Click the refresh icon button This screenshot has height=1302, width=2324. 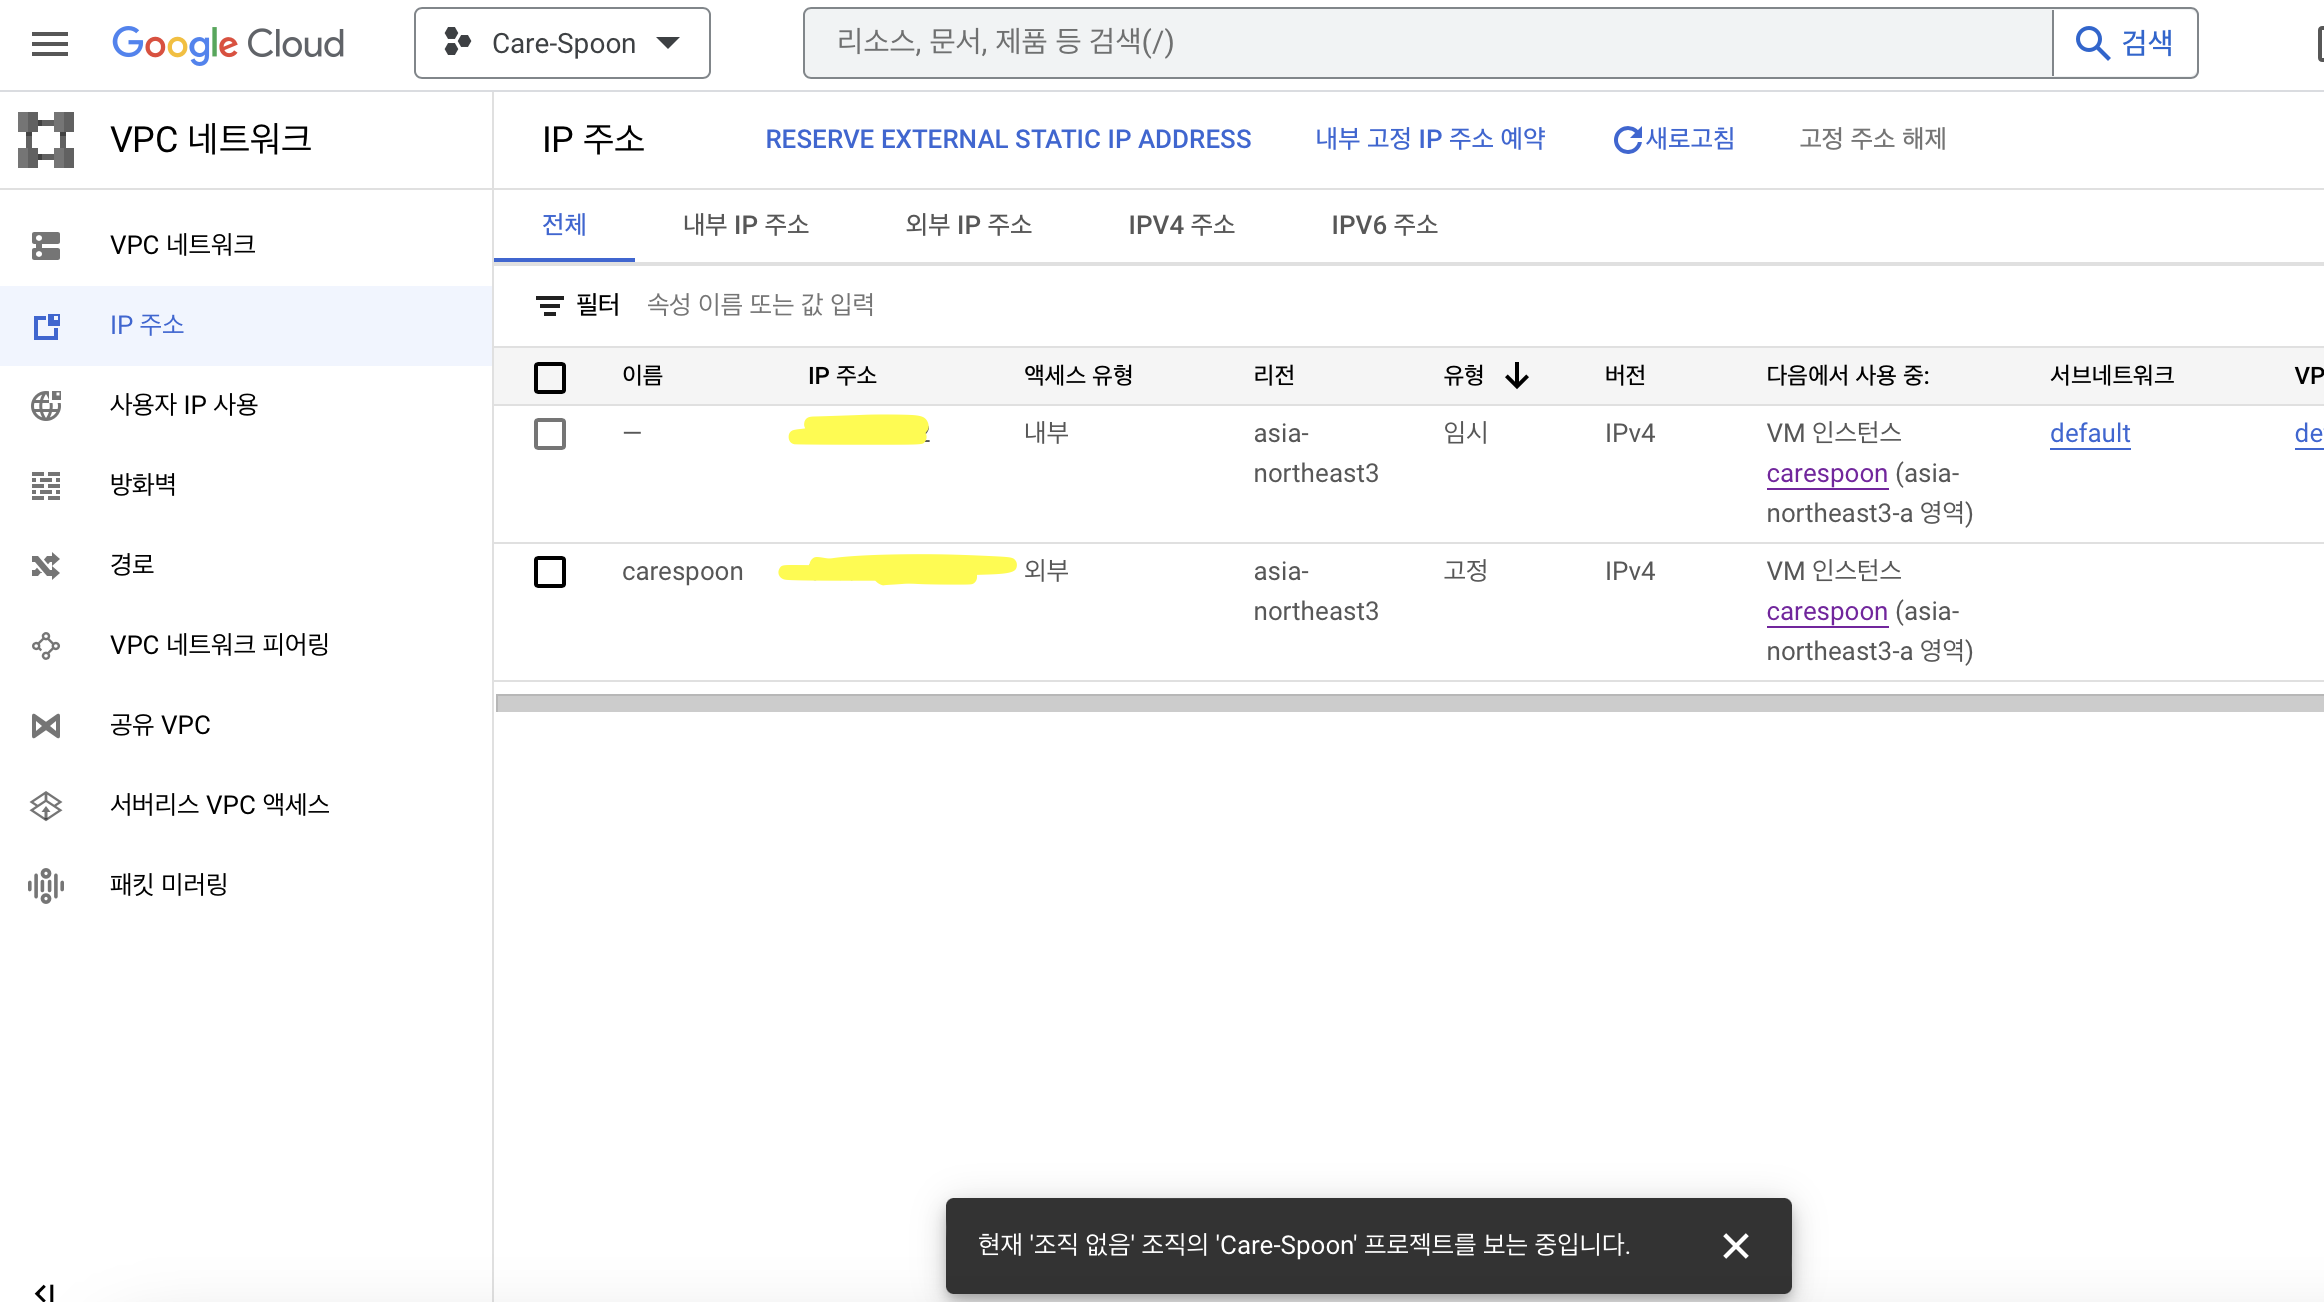coord(1628,139)
